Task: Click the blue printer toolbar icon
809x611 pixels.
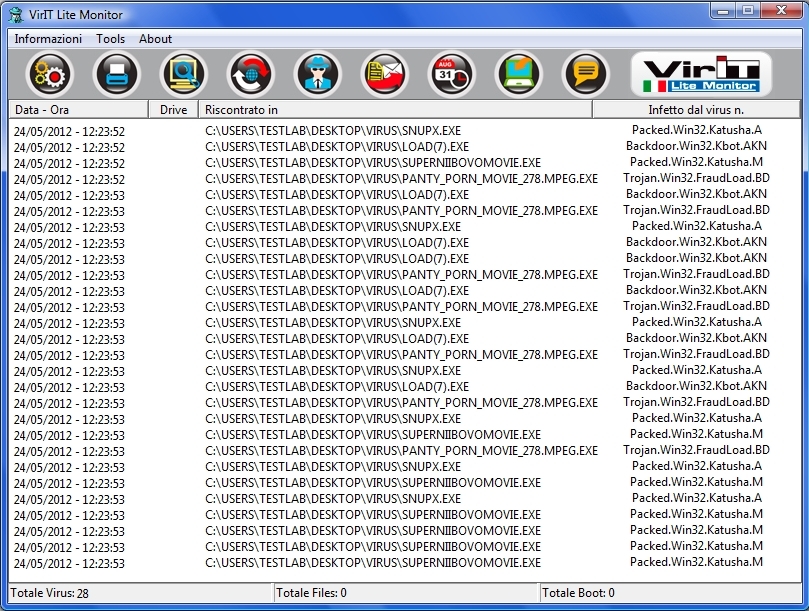Action: tap(117, 74)
